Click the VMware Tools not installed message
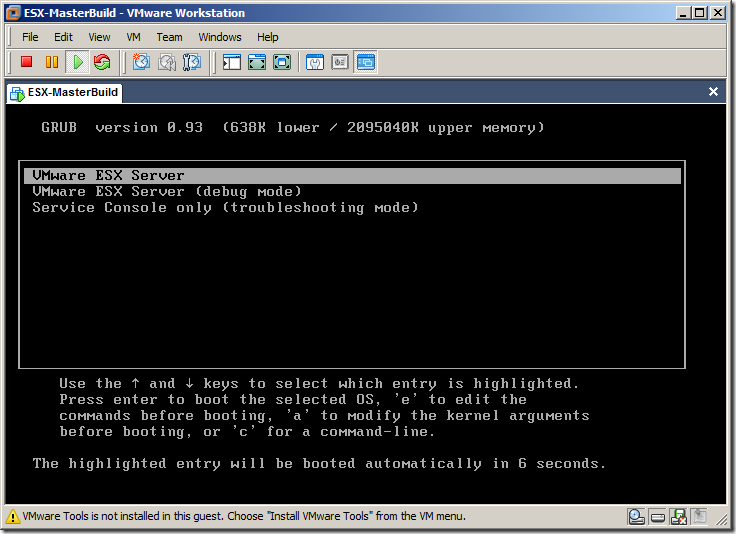This screenshot has width=736, height=534. click(x=244, y=516)
